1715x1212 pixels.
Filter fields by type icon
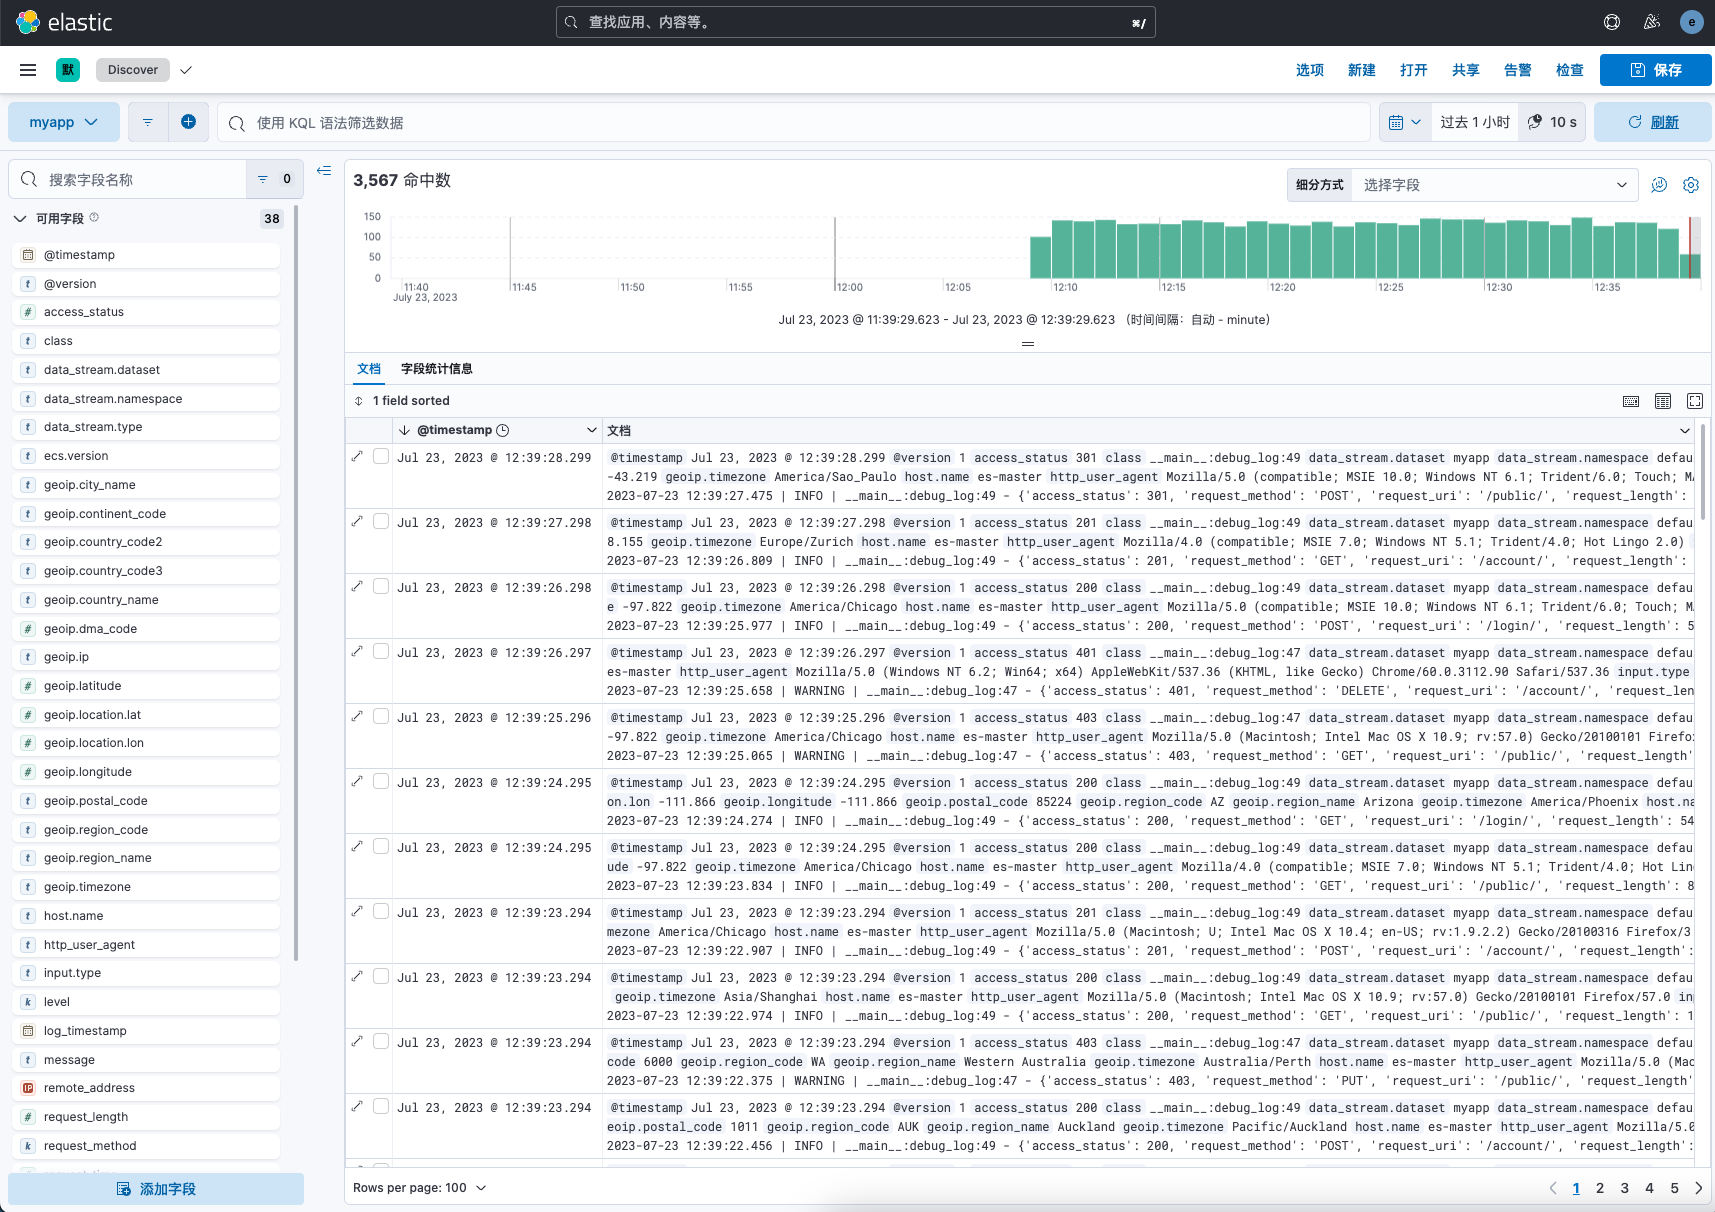coord(274,179)
